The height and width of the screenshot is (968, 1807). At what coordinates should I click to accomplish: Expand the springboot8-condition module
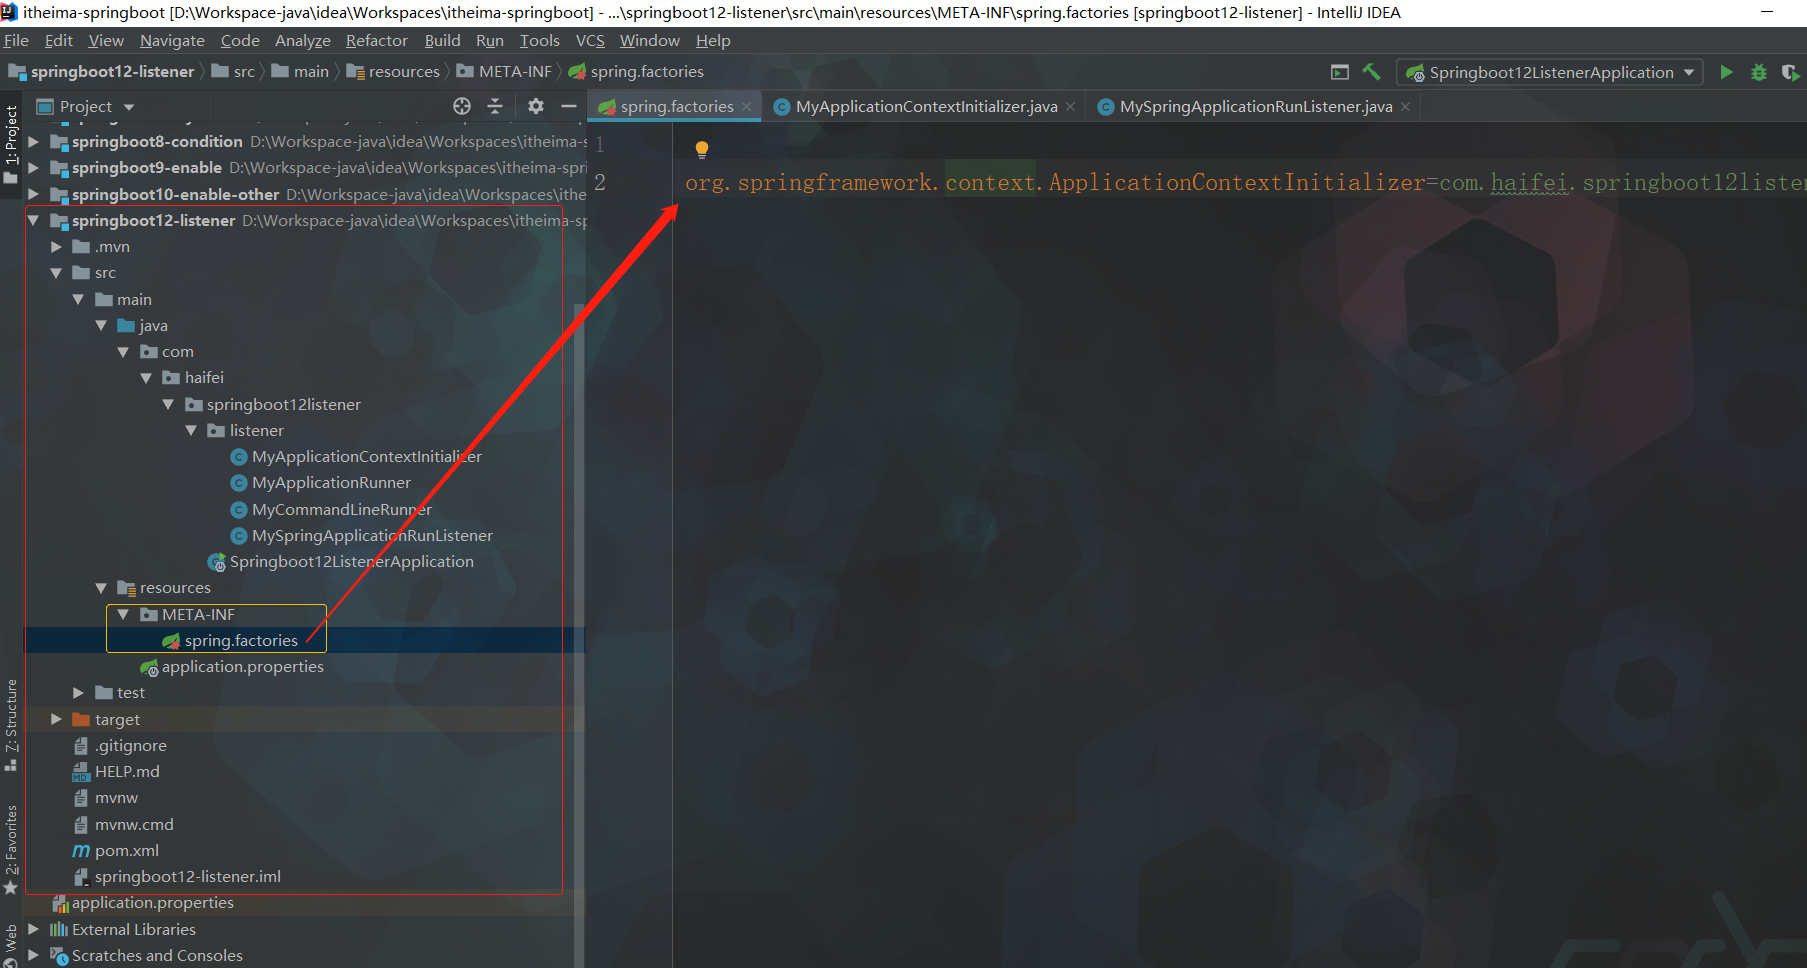coord(34,142)
